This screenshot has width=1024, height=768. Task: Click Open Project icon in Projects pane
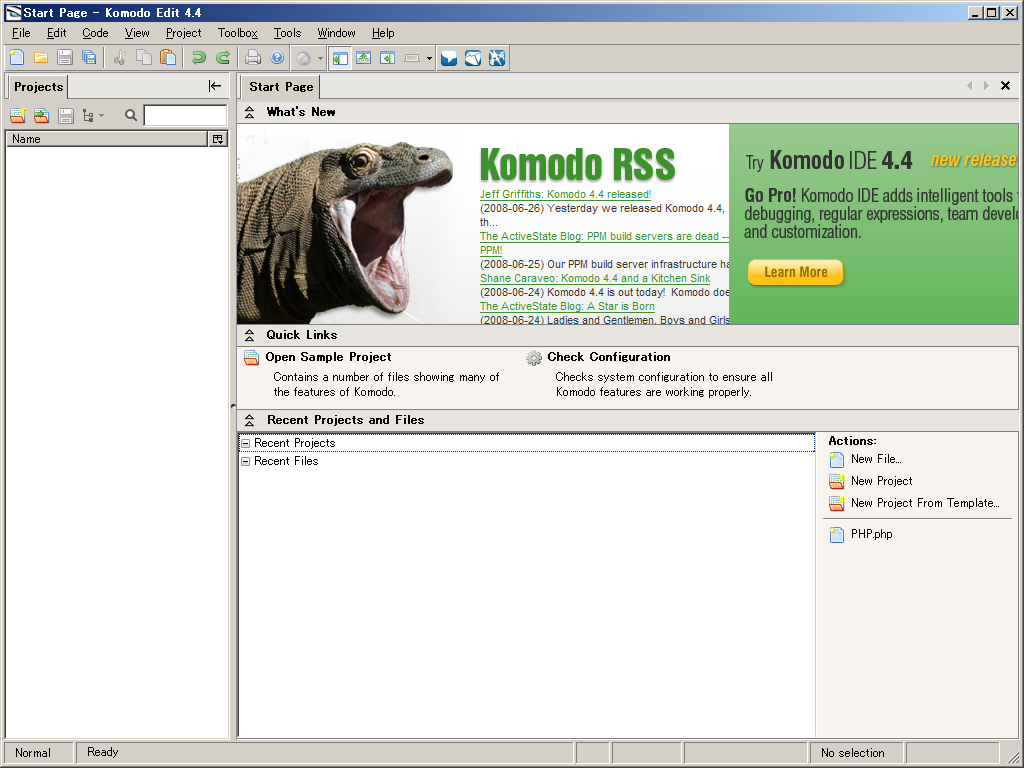[x=41, y=116]
